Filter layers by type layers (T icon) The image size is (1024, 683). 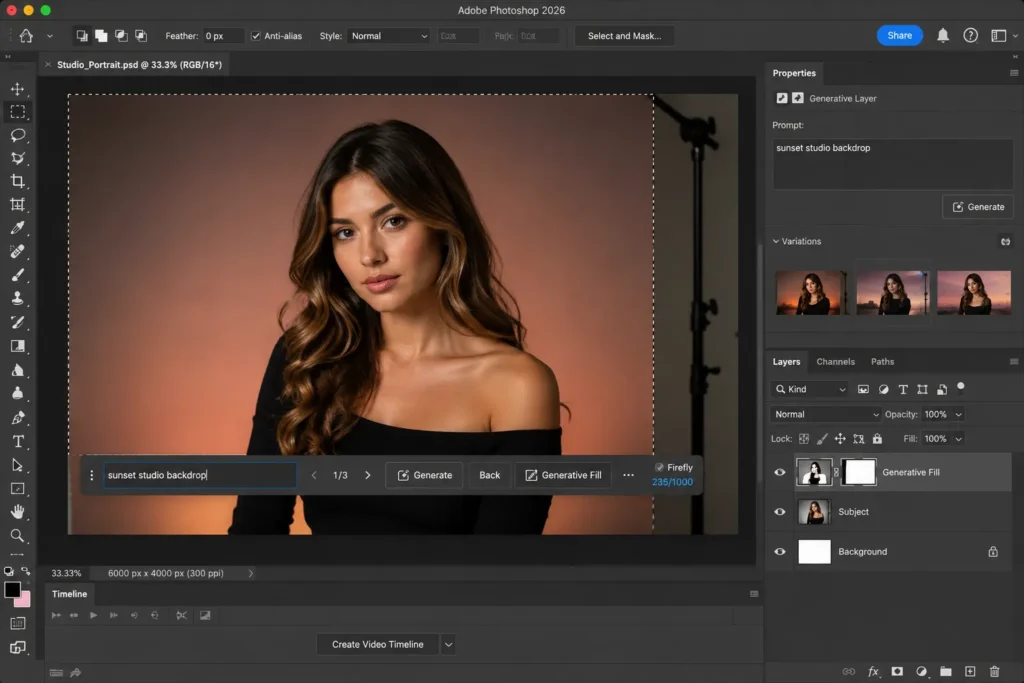click(903, 389)
